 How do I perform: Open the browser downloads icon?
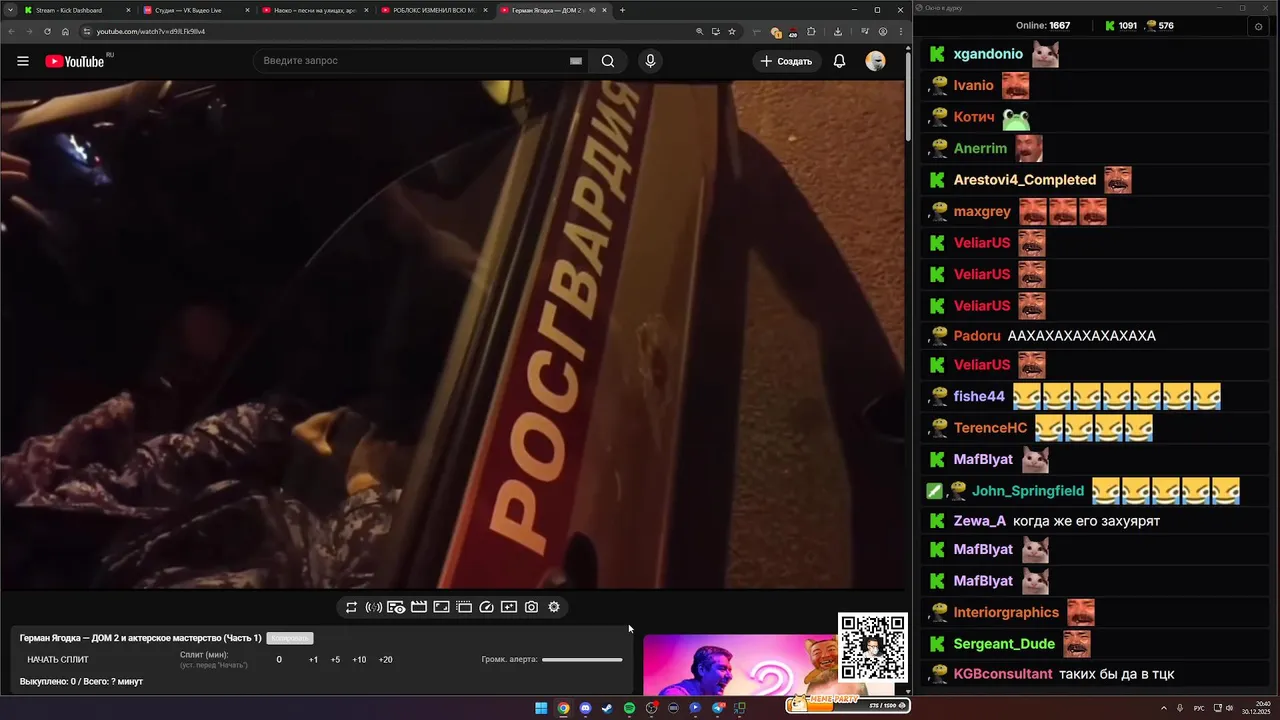[837, 31]
